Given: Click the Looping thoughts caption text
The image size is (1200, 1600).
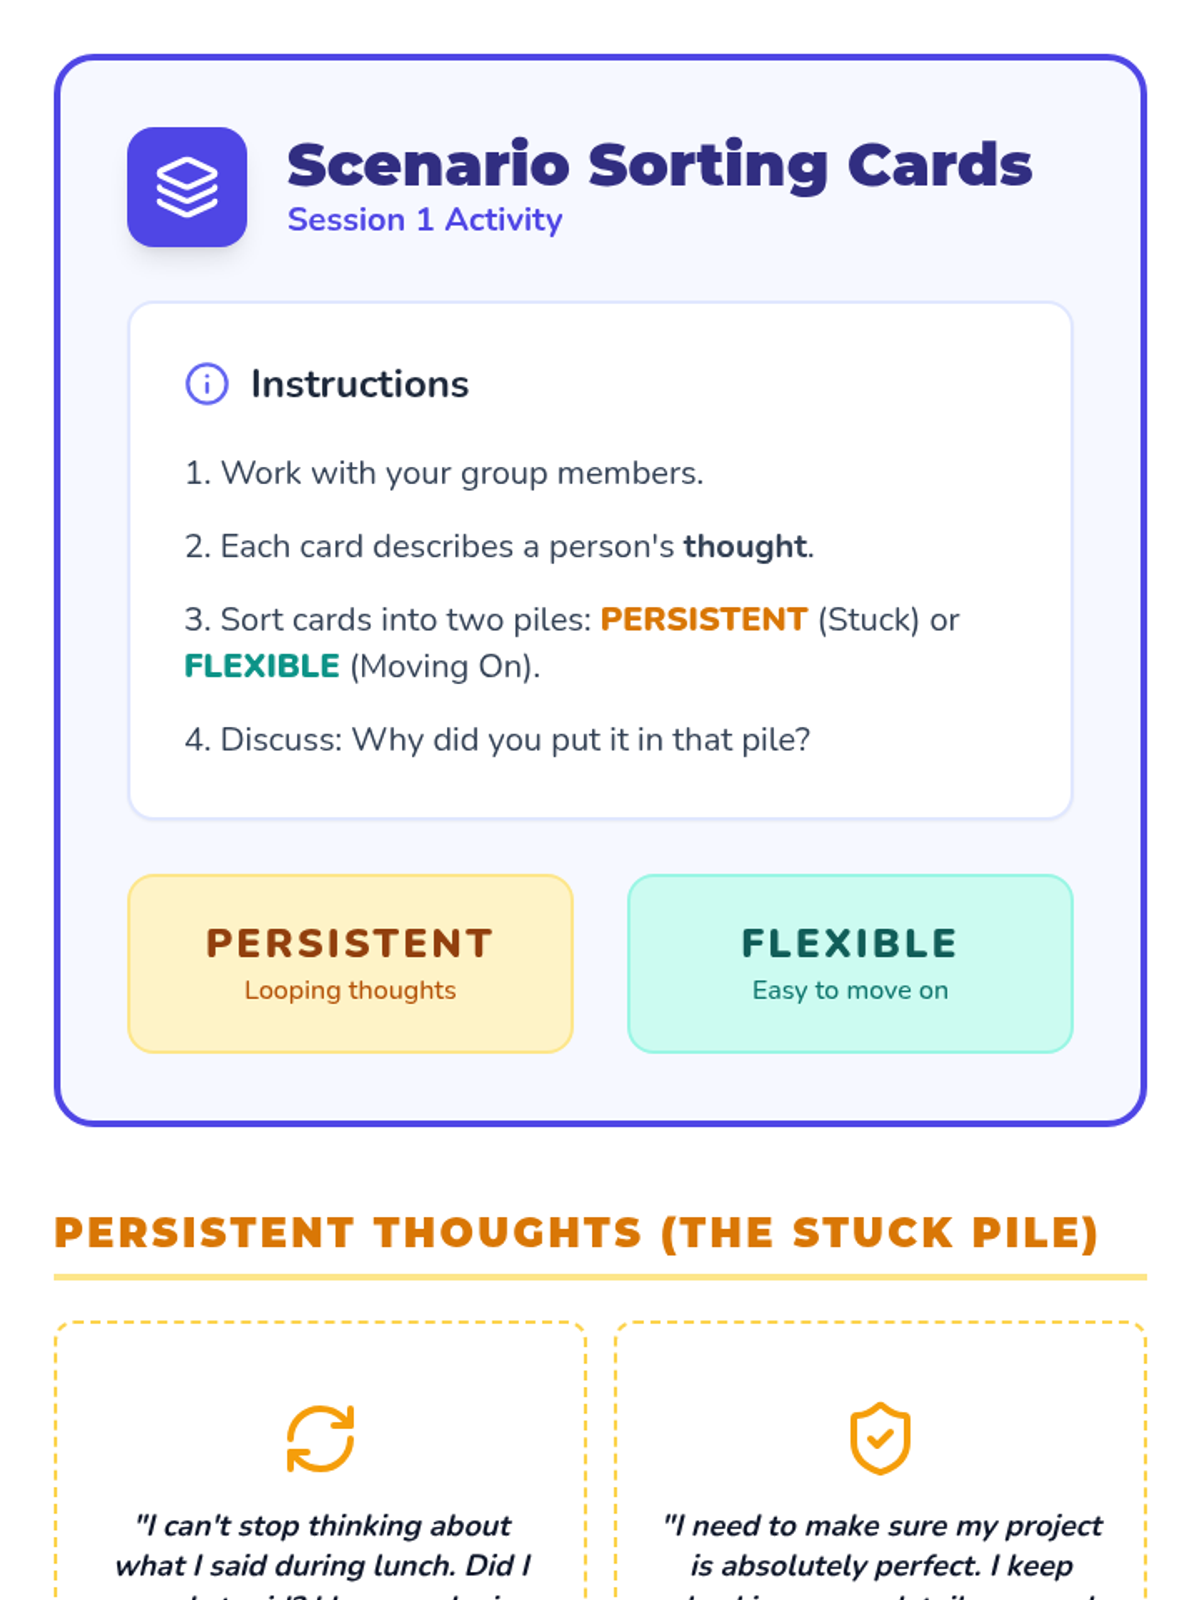Looking at the screenshot, I should coord(350,990).
